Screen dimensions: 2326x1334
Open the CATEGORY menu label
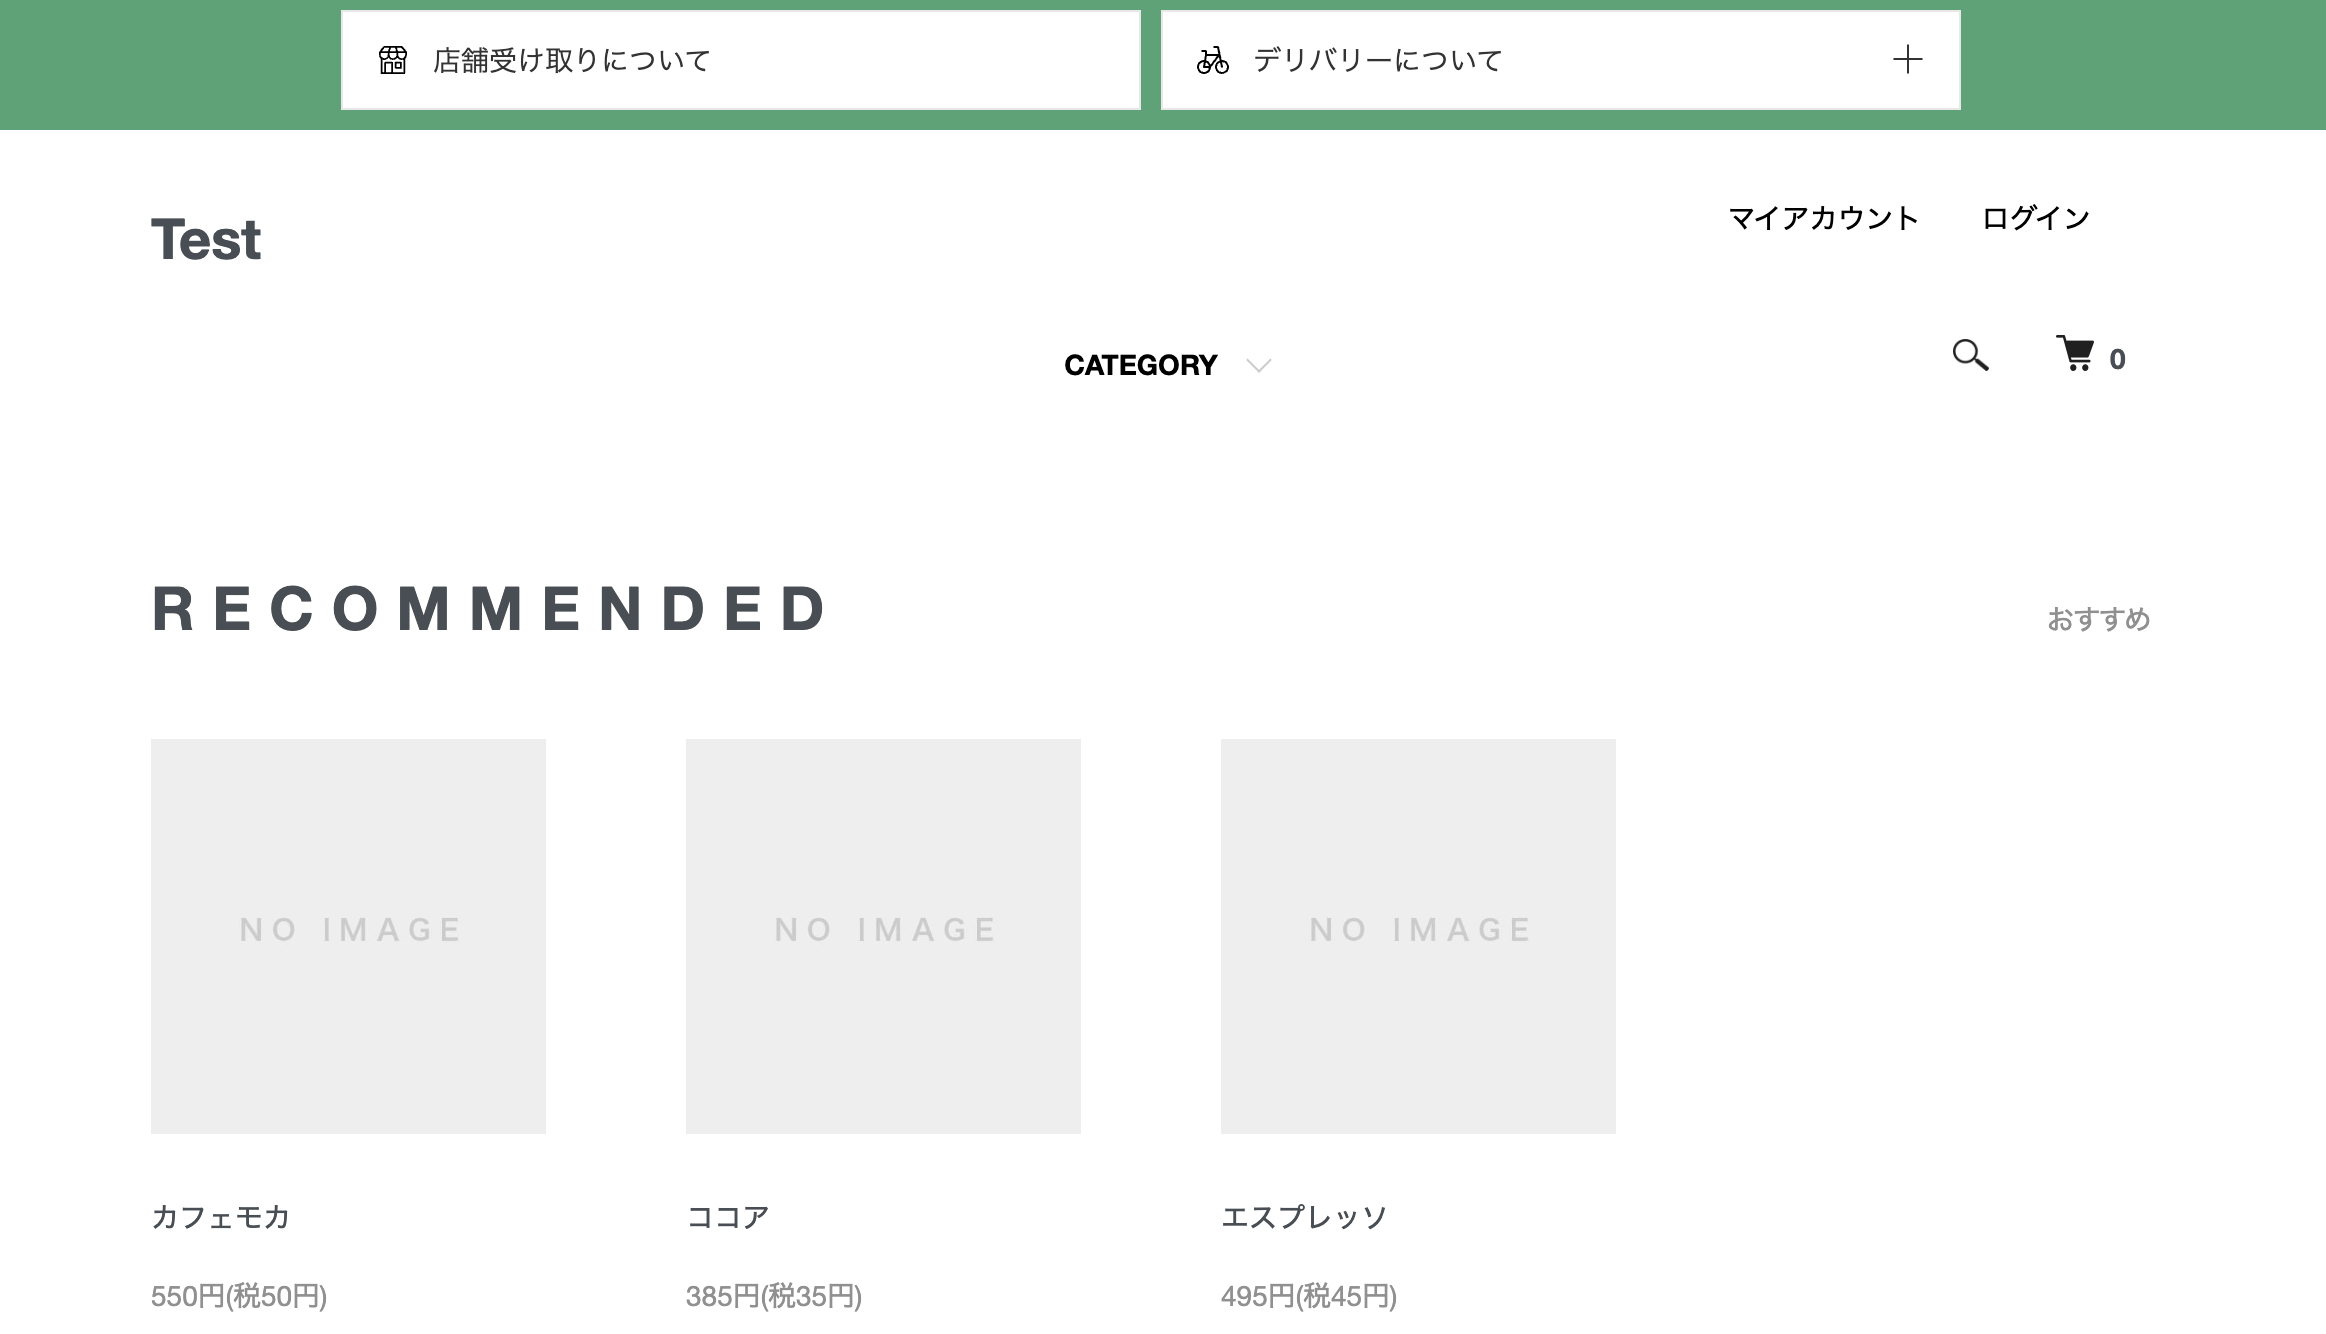point(1140,365)
